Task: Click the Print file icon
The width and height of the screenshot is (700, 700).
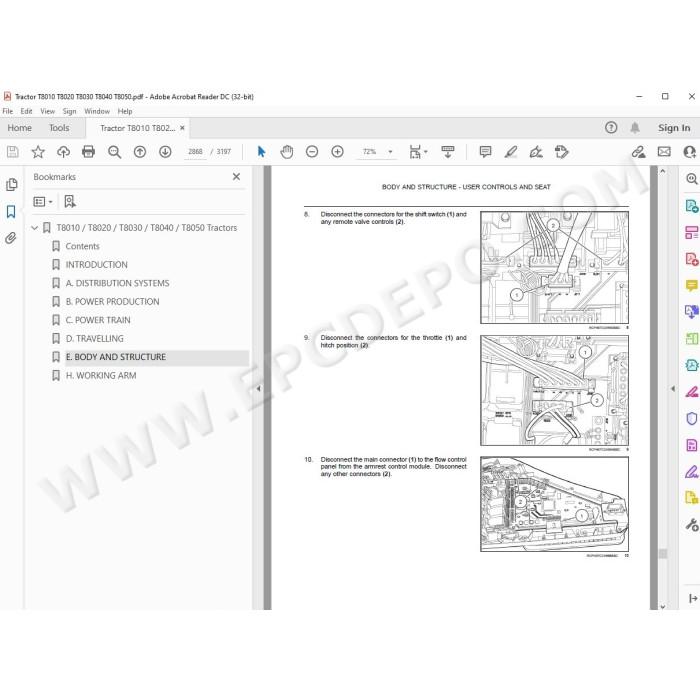Action: tap(88, 152)
